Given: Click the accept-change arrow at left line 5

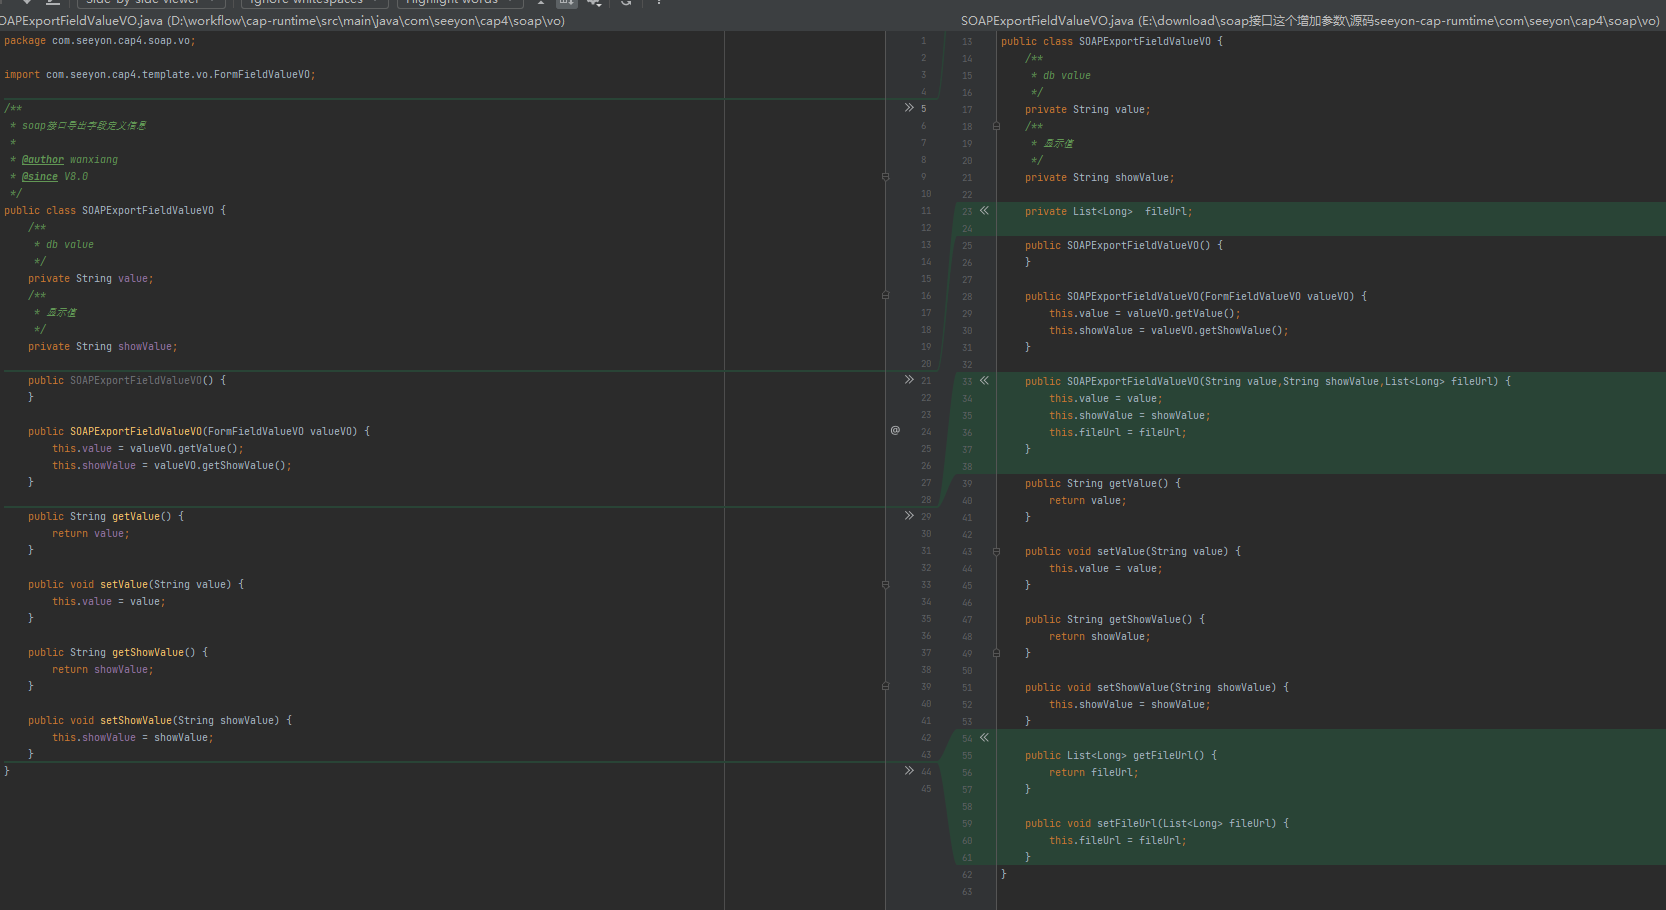Looking at the screenshot, I should (909, 108).
